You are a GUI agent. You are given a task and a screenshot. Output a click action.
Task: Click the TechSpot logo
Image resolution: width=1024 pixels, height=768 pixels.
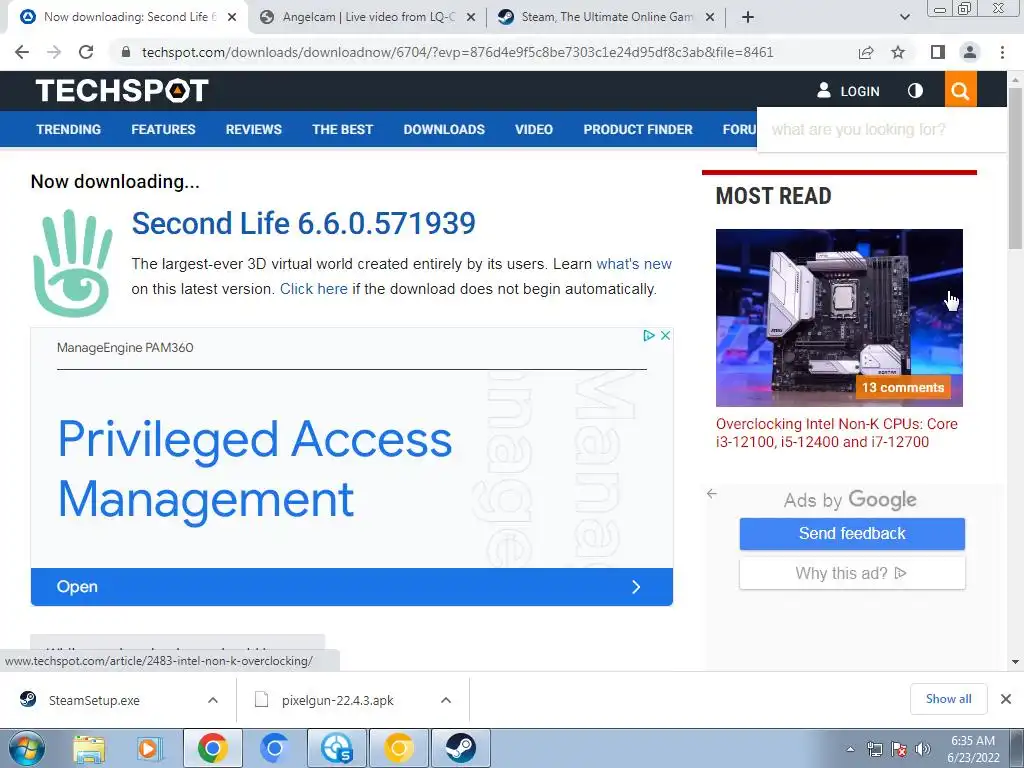pos(122,90)
